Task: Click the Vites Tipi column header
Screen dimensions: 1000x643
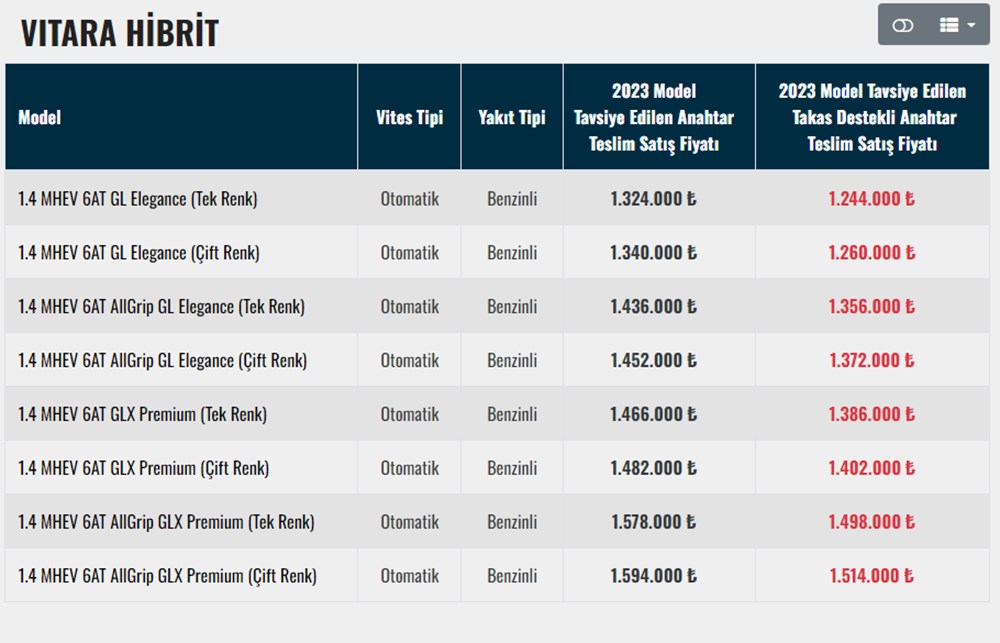Action: pos(409,117)
